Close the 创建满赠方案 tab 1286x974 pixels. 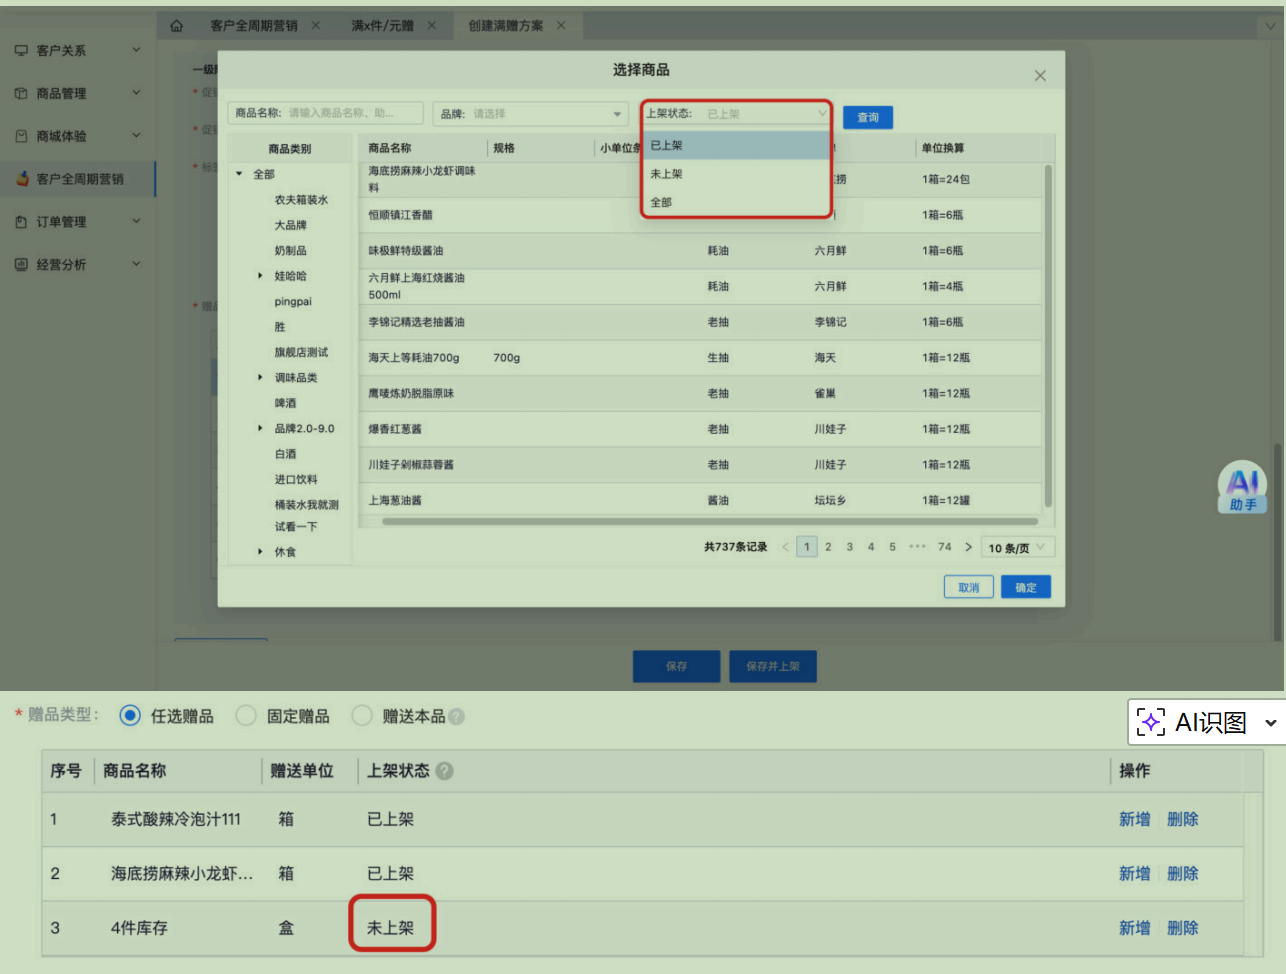(x=561, y=26)
